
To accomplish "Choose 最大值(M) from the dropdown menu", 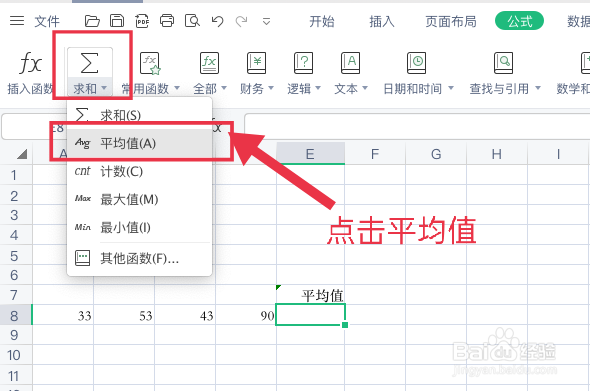I will point(139,199).
